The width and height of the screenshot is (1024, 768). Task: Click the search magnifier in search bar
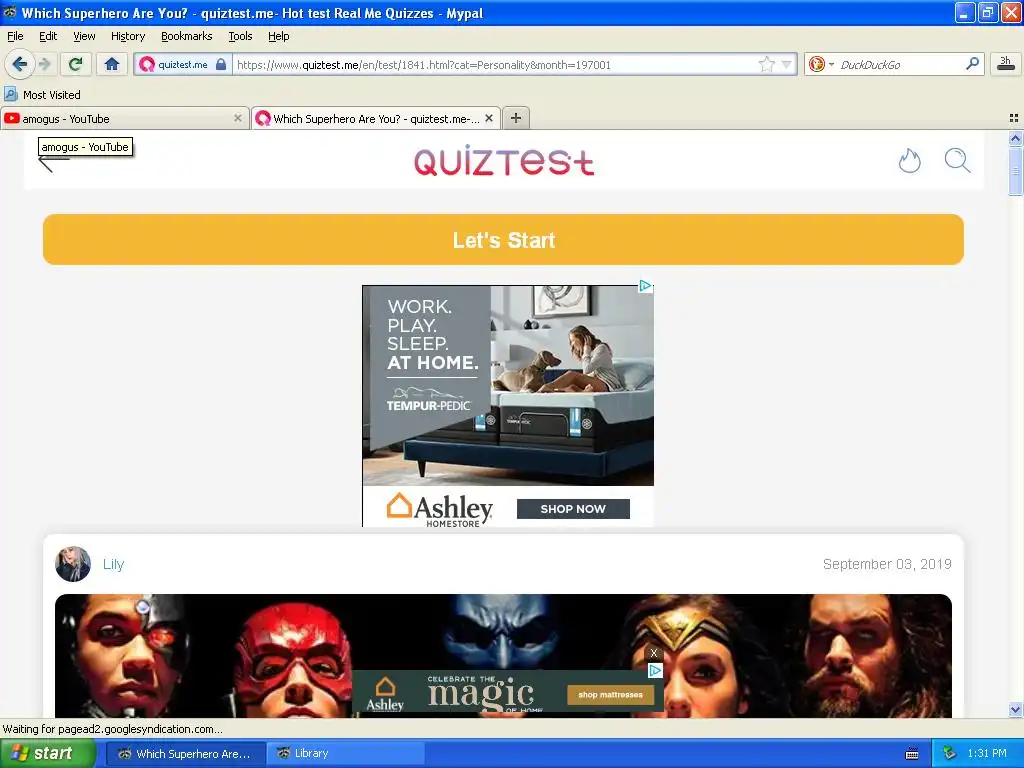tap(972, 64)
